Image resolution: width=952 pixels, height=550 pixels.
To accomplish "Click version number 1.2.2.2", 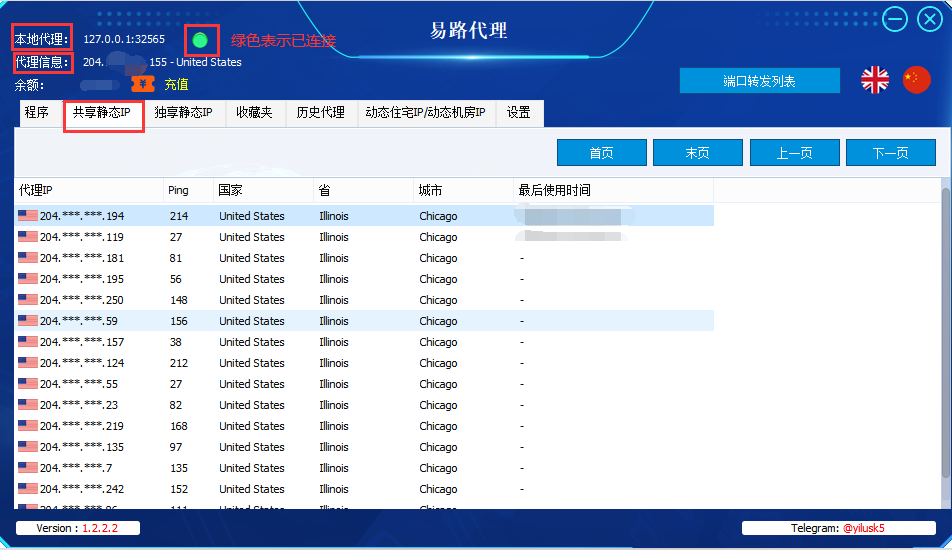I will [x=100, y=528].
